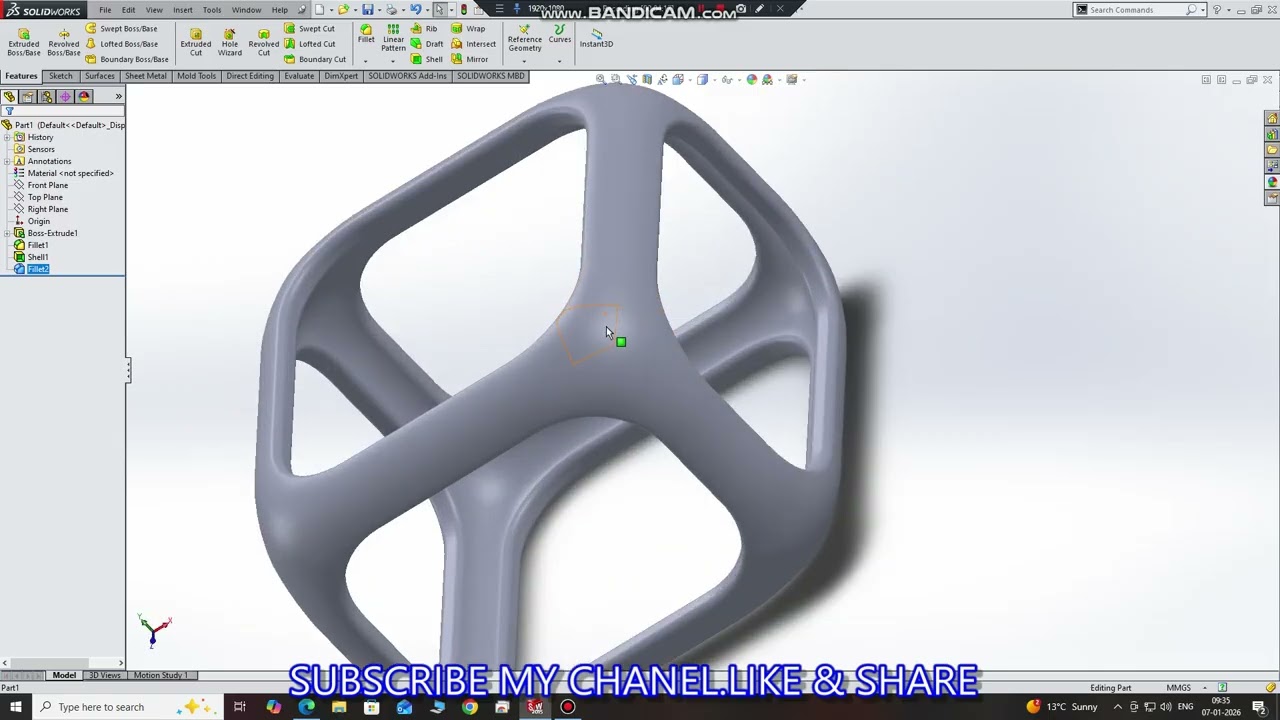Open Reference Geometry tool
This screenshot has height=720, width=1280.
(524, 38)
